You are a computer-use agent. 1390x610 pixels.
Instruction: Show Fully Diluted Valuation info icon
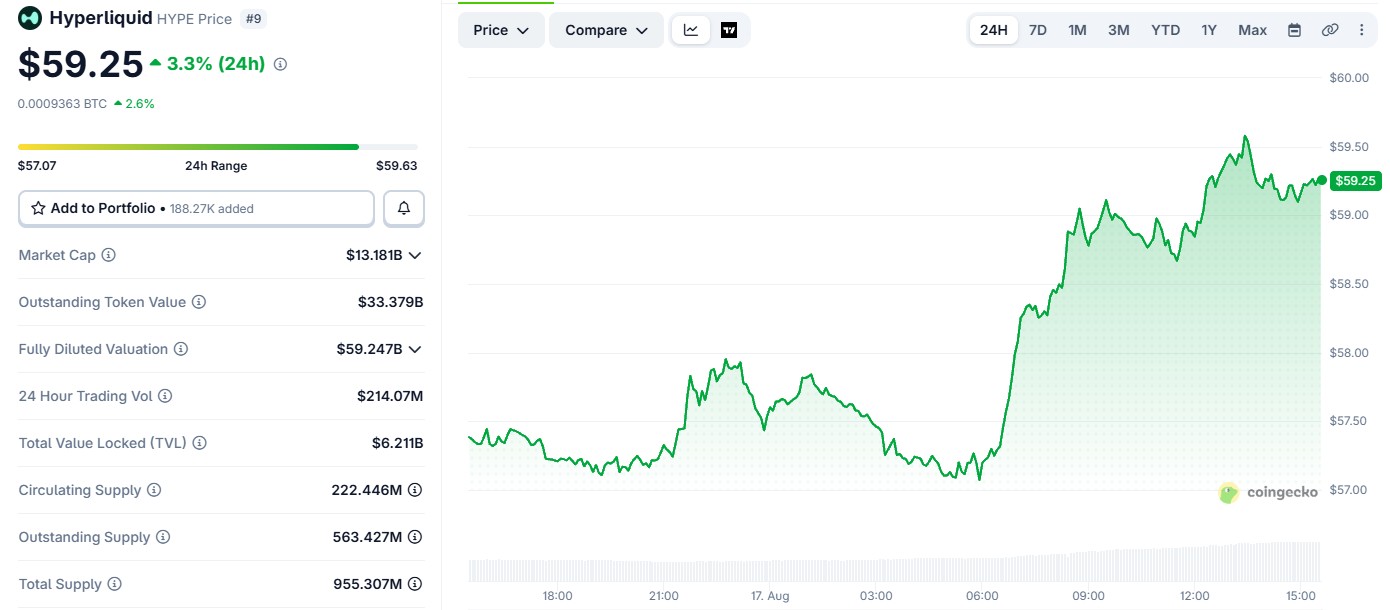(x=181, y=349)
